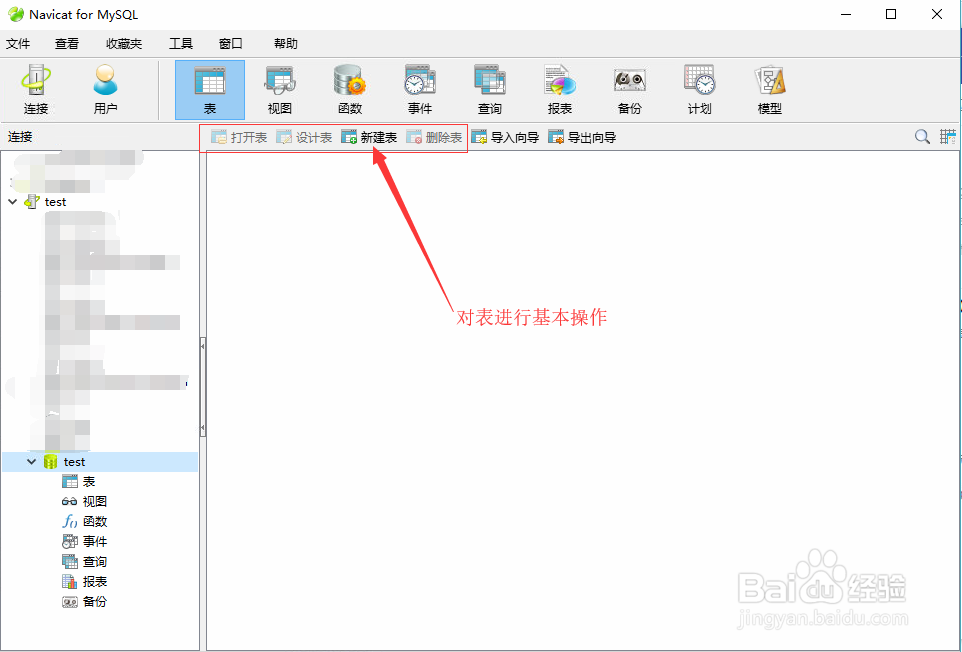This screenshot has width=962, height=652.
Task: Open the 连接 connection tool
Action: coord(36,90)
